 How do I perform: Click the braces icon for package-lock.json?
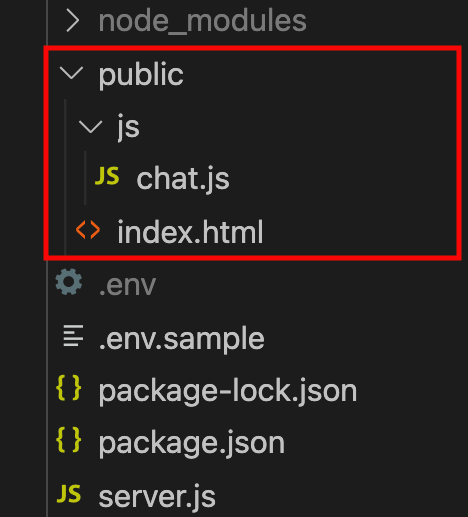coord(69,388)
